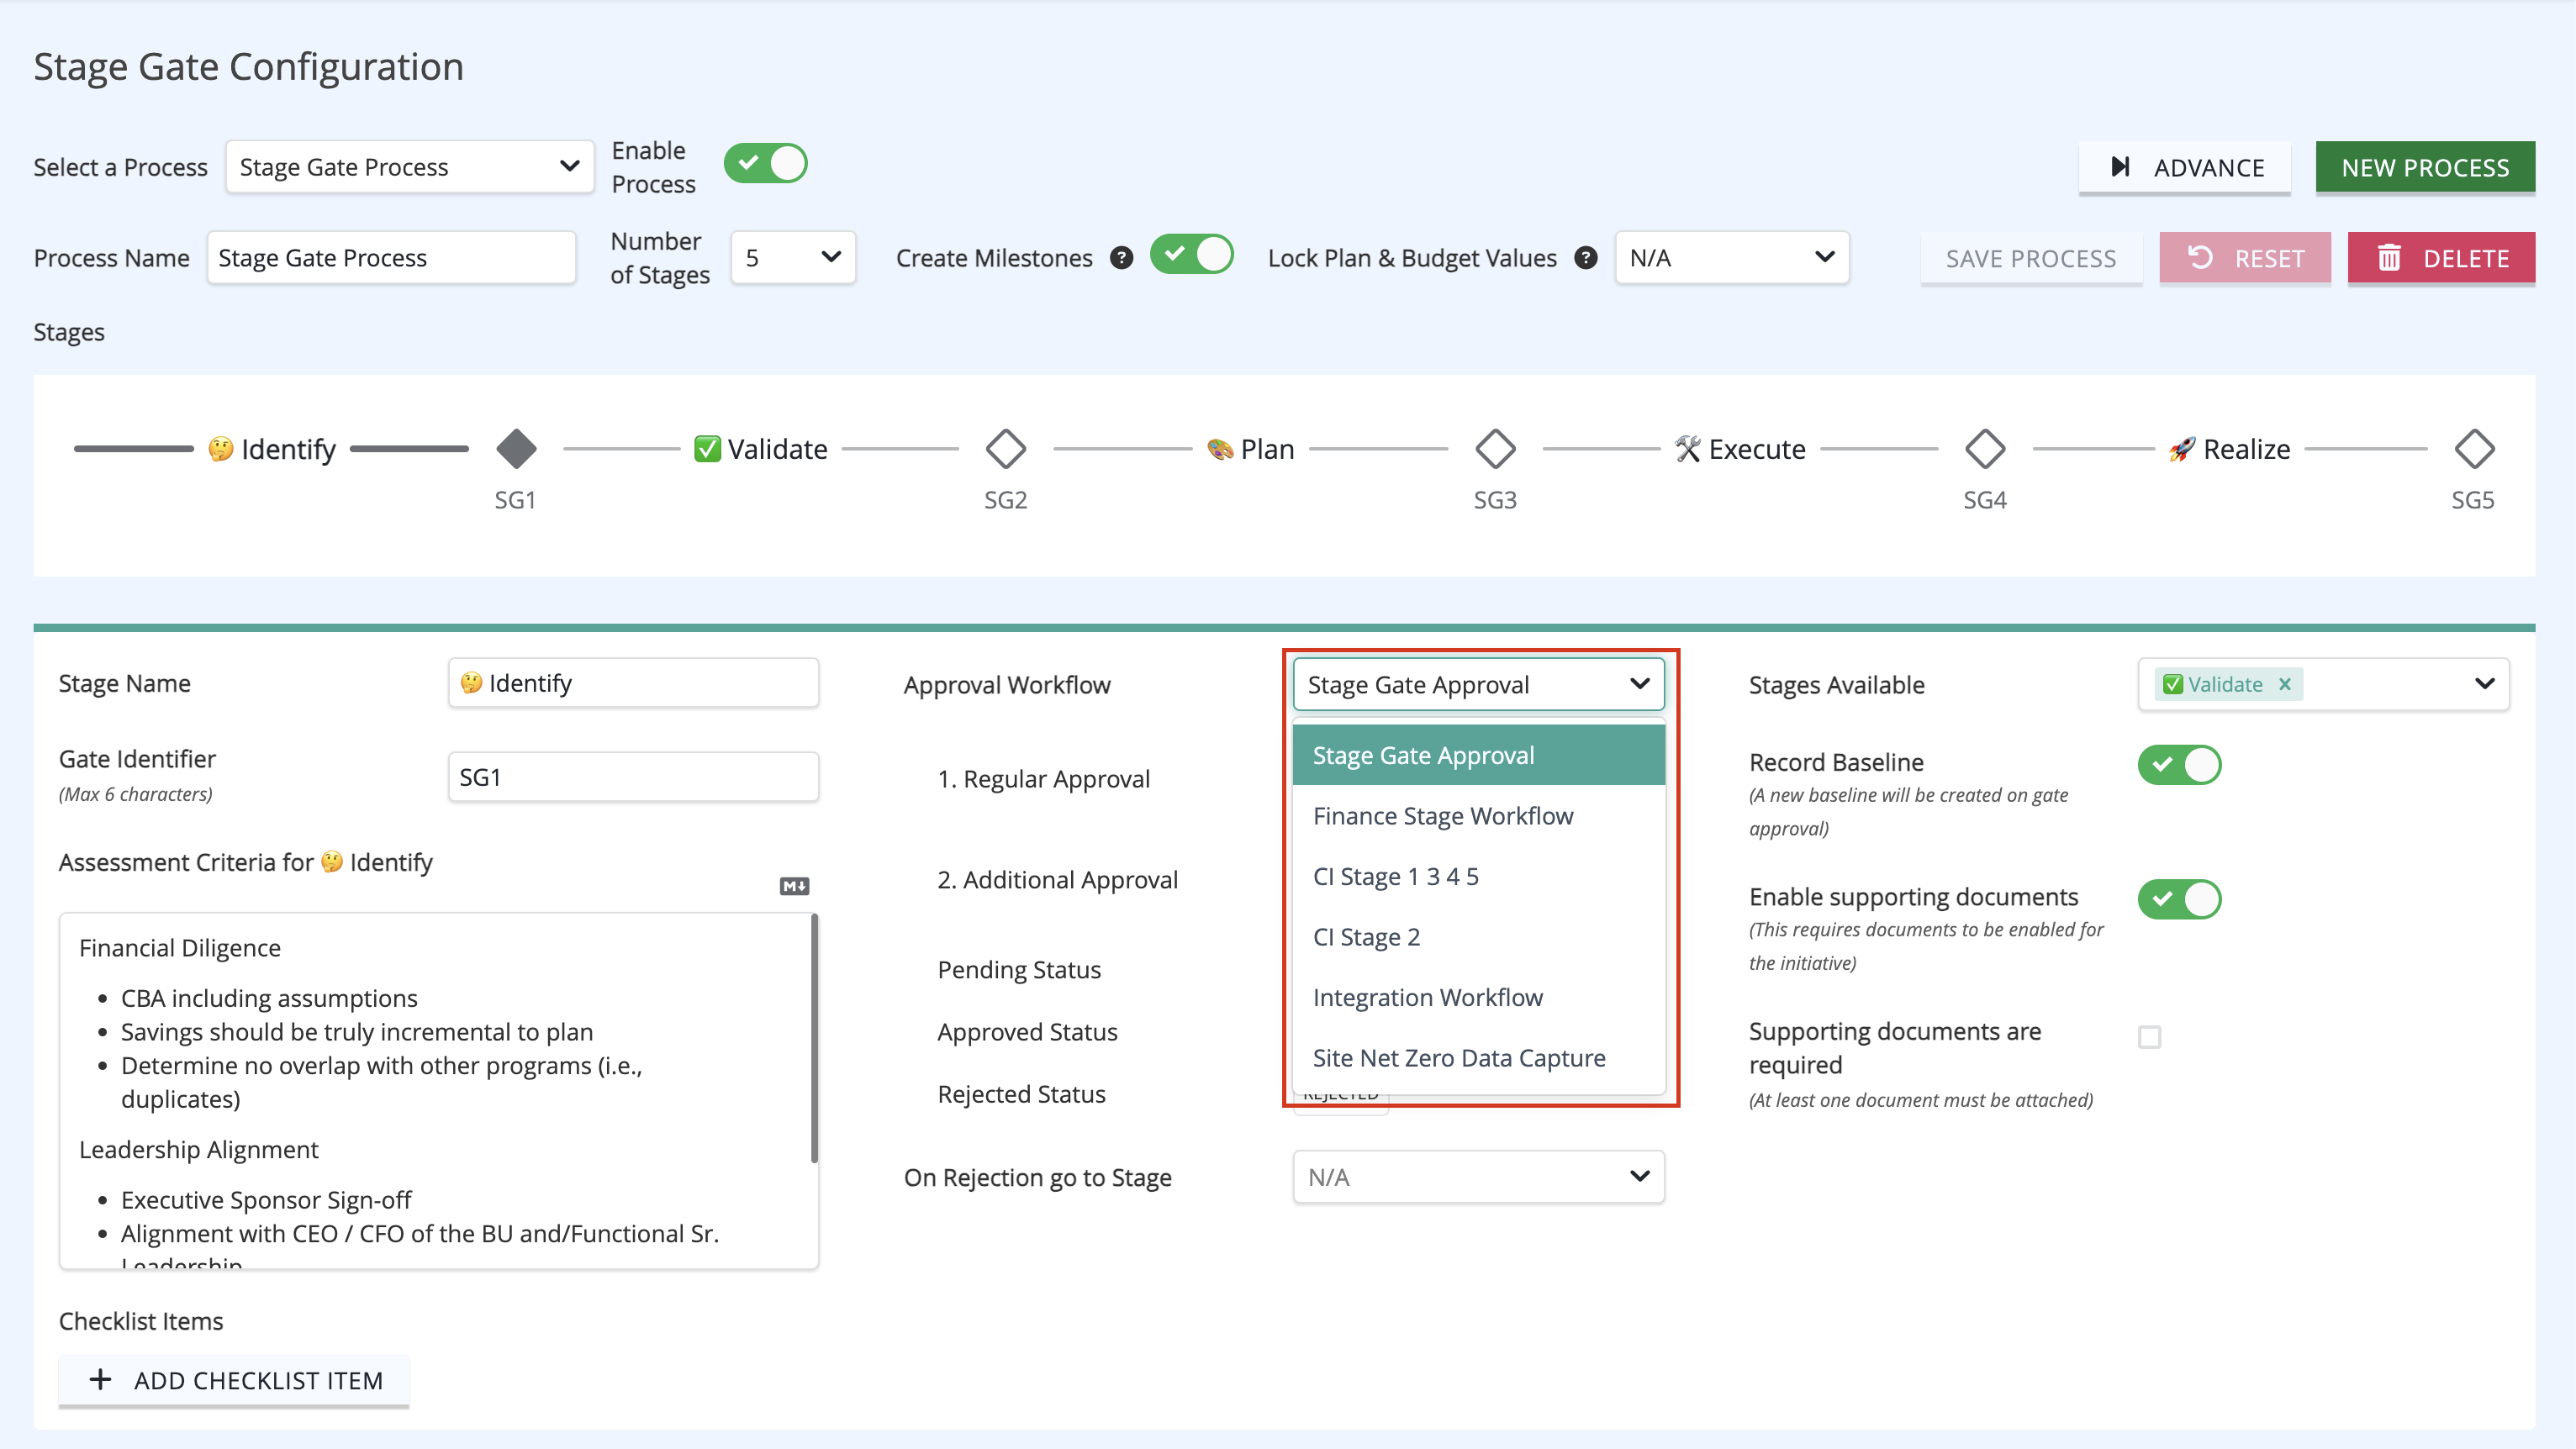Select Finance Stage Workflow from the approval list
This screenshot has height=1449, width=2576.
click(1443, 816)
